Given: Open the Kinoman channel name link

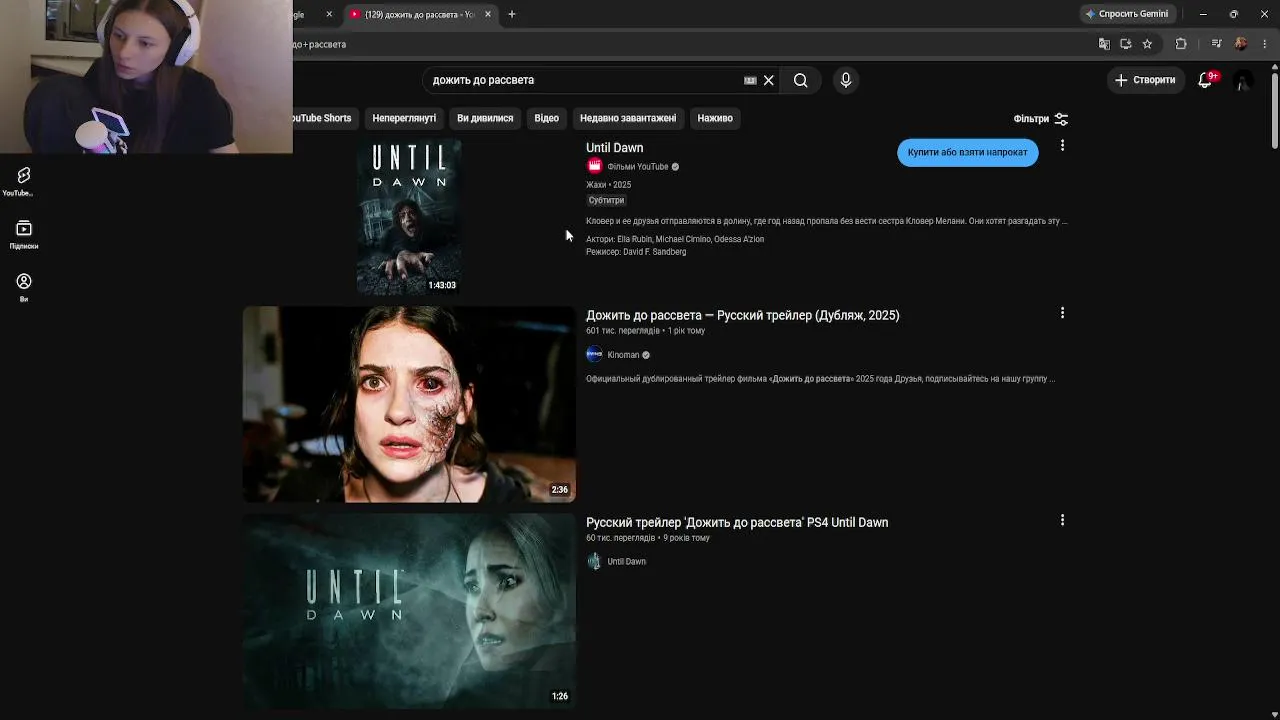Looking at the screenshot, I should click(623, 355).
